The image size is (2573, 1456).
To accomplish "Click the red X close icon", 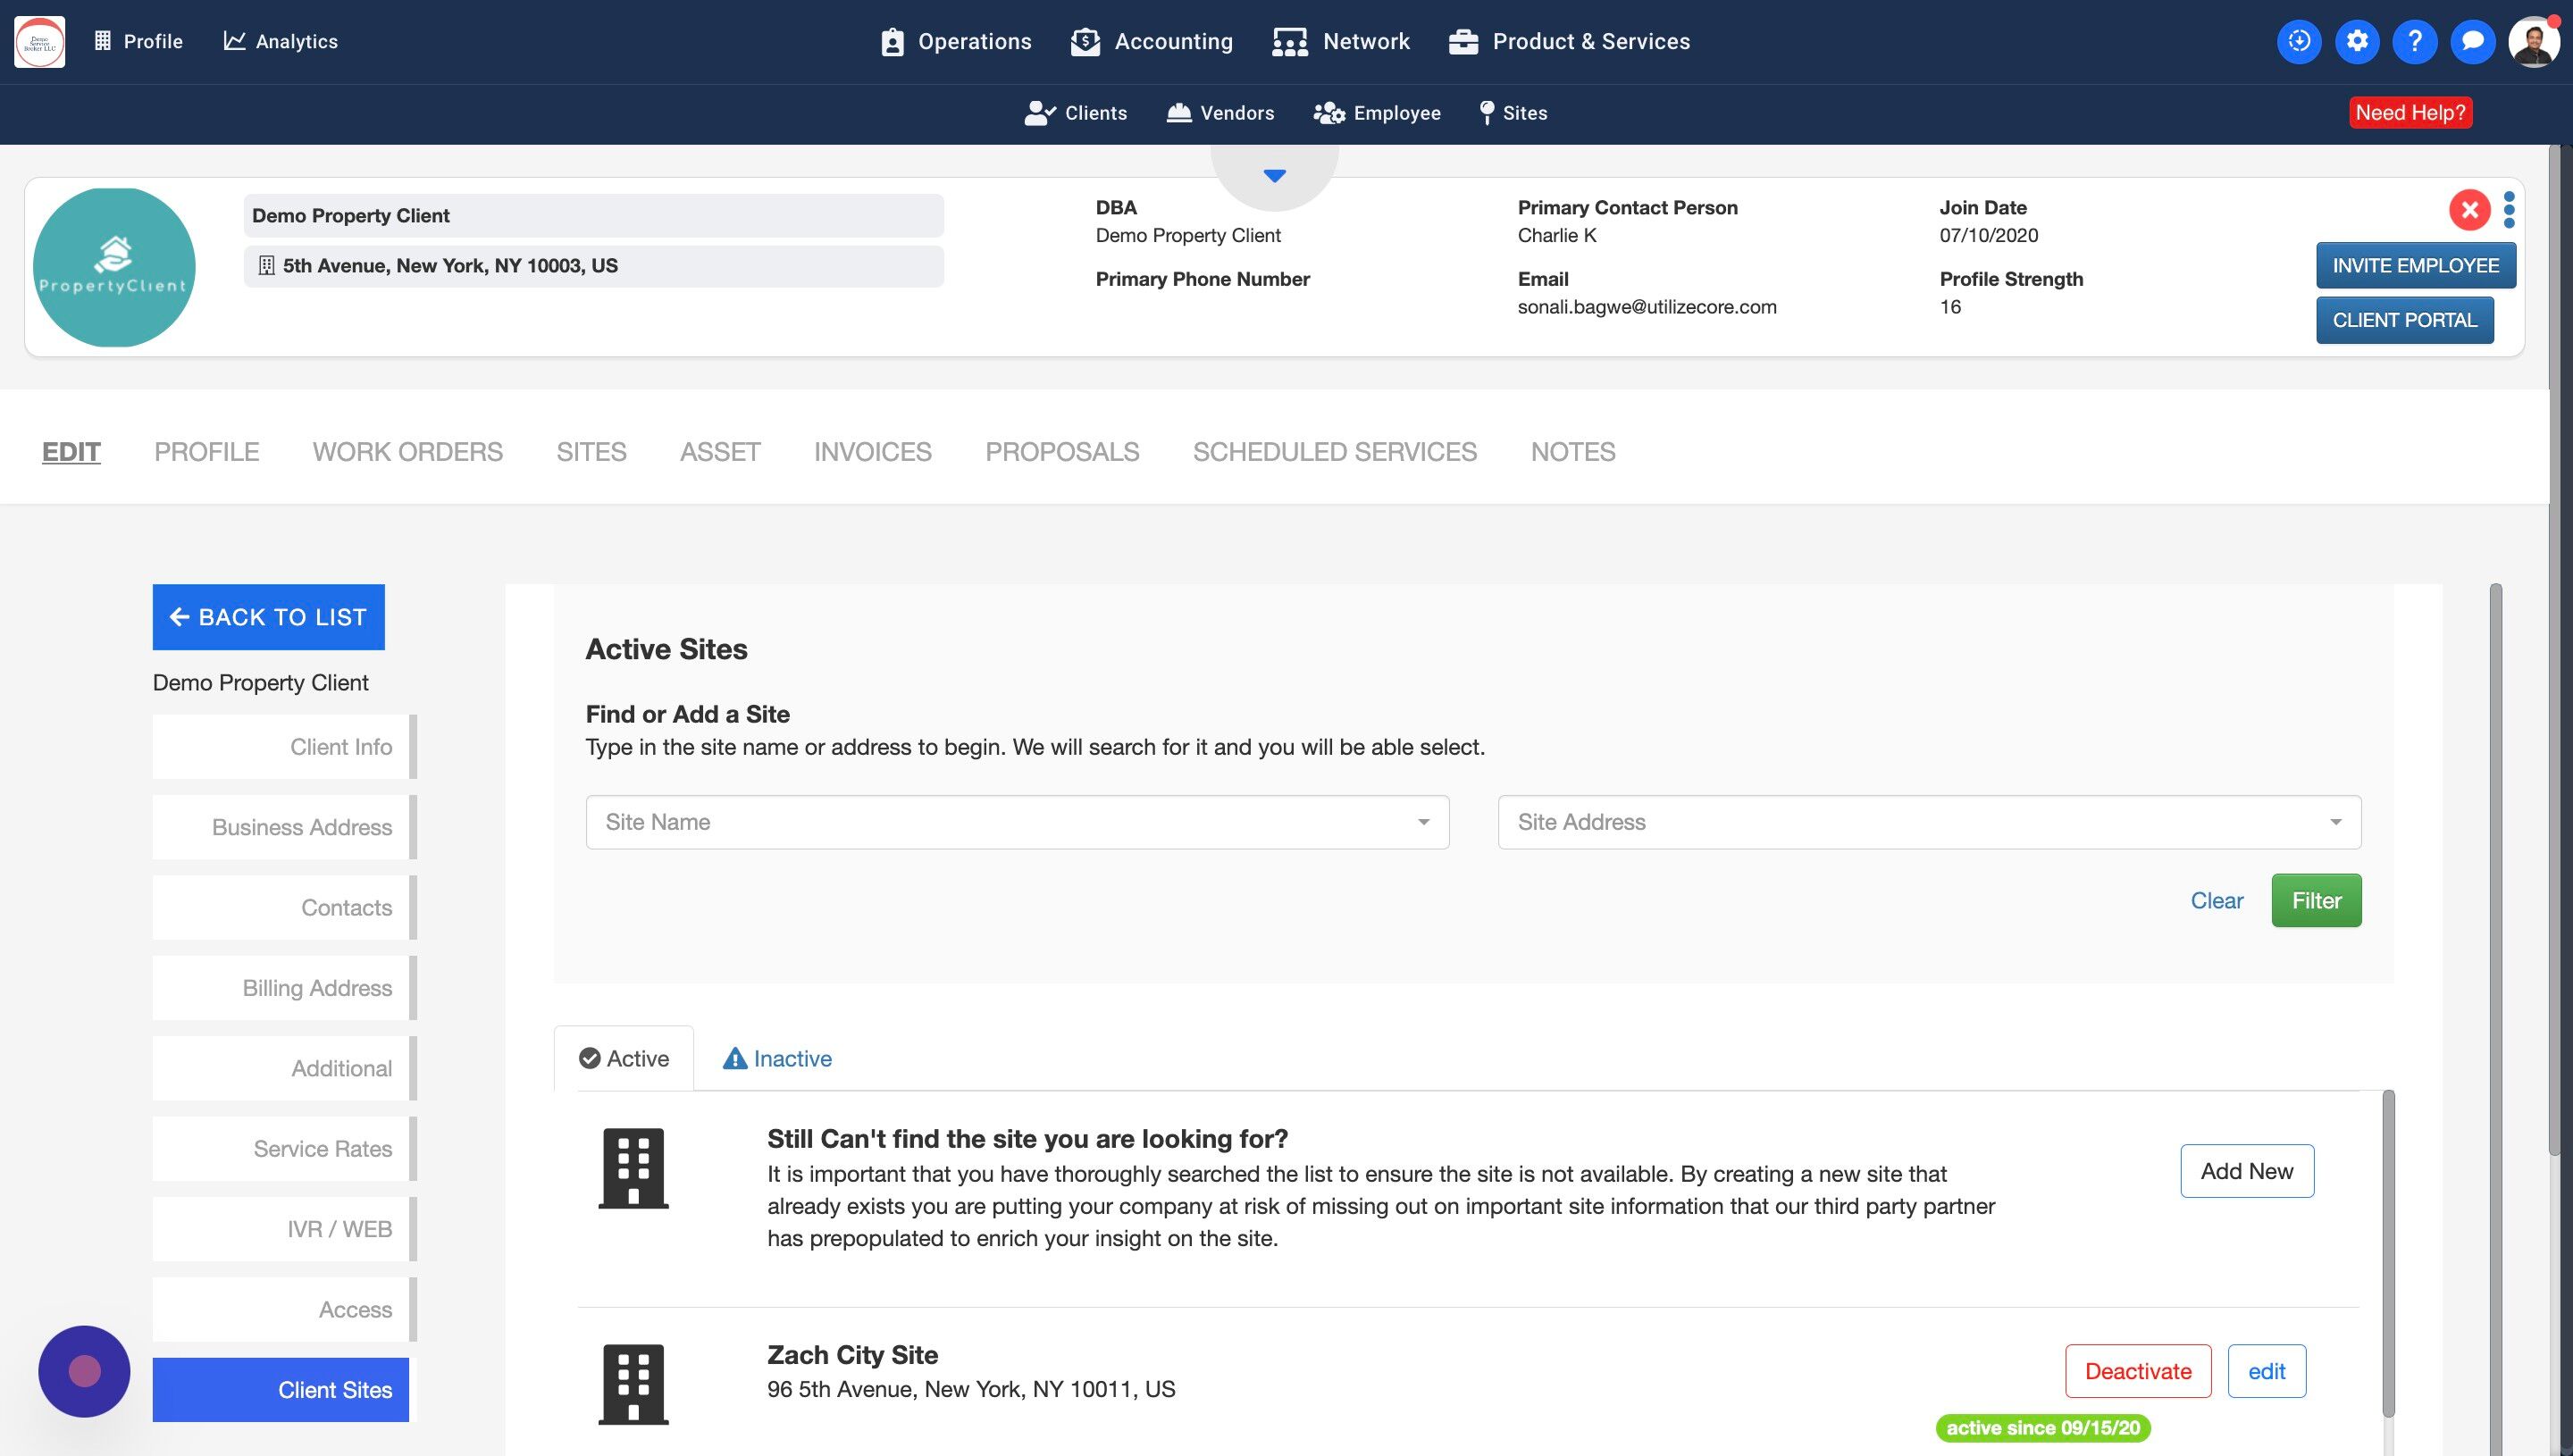I will coord(2469,210).
